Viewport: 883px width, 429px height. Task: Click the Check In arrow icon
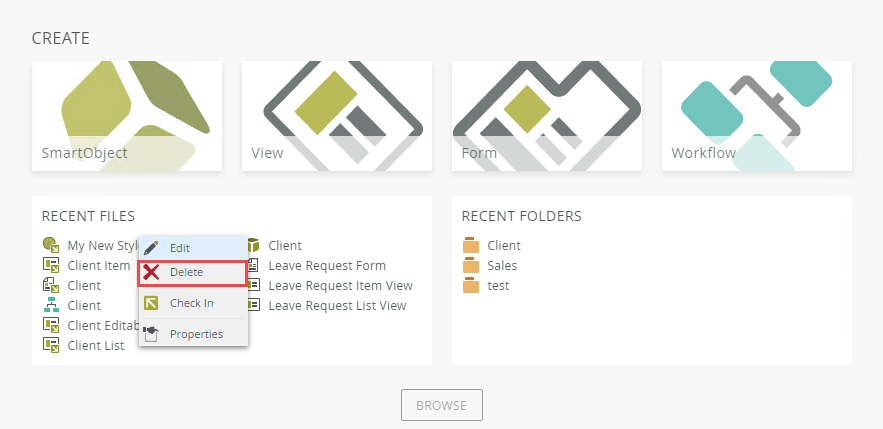tap(152, 303)
